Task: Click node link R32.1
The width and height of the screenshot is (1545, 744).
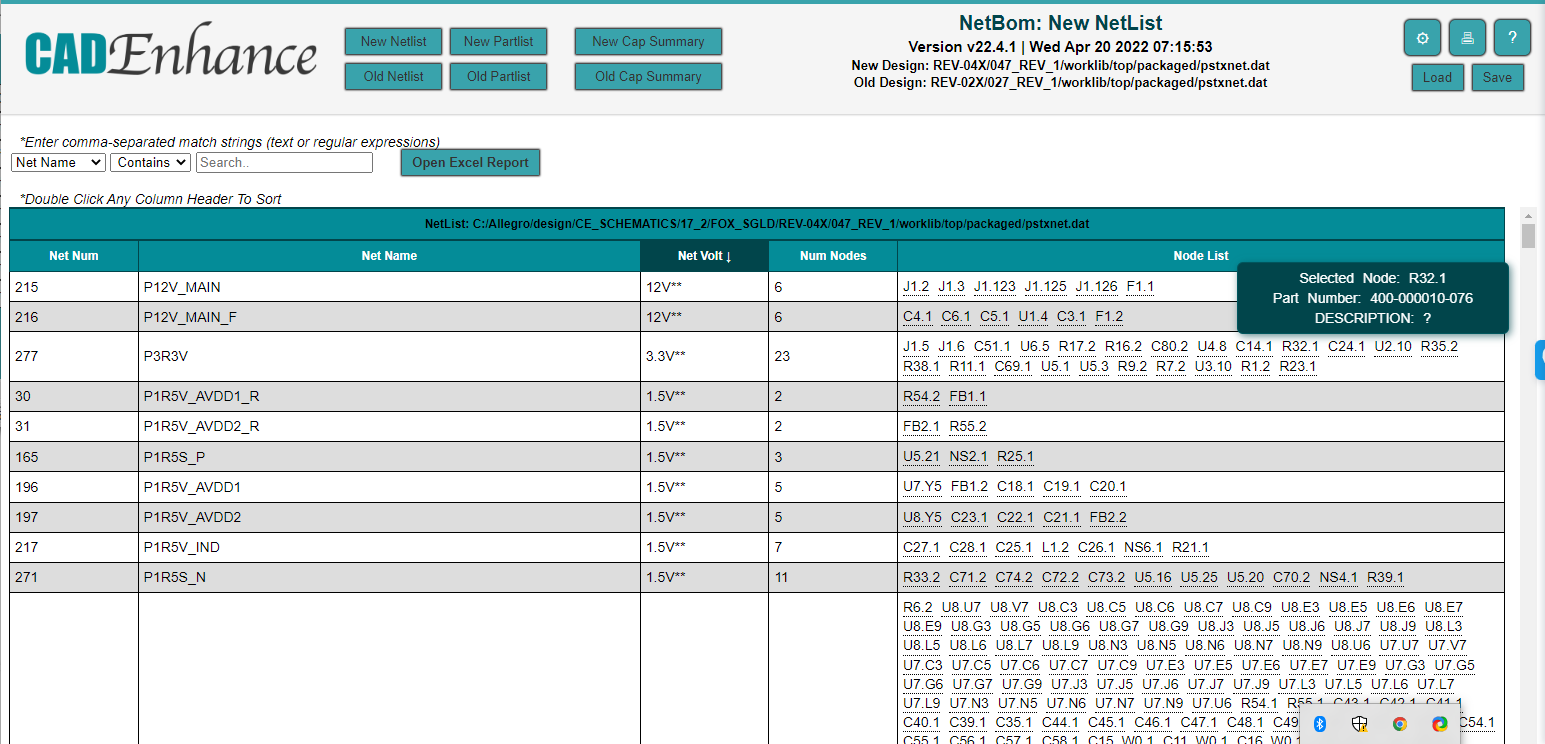Action: pos(1300,347)
